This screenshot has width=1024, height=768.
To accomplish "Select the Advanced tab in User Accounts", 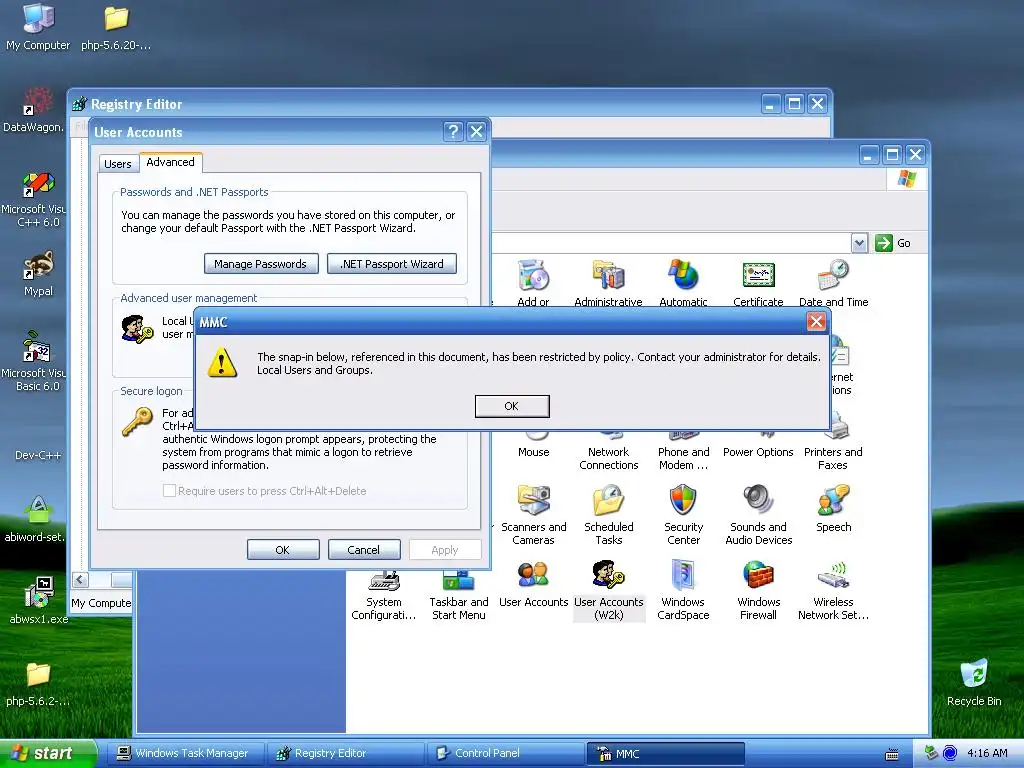I will pos(170,162).
